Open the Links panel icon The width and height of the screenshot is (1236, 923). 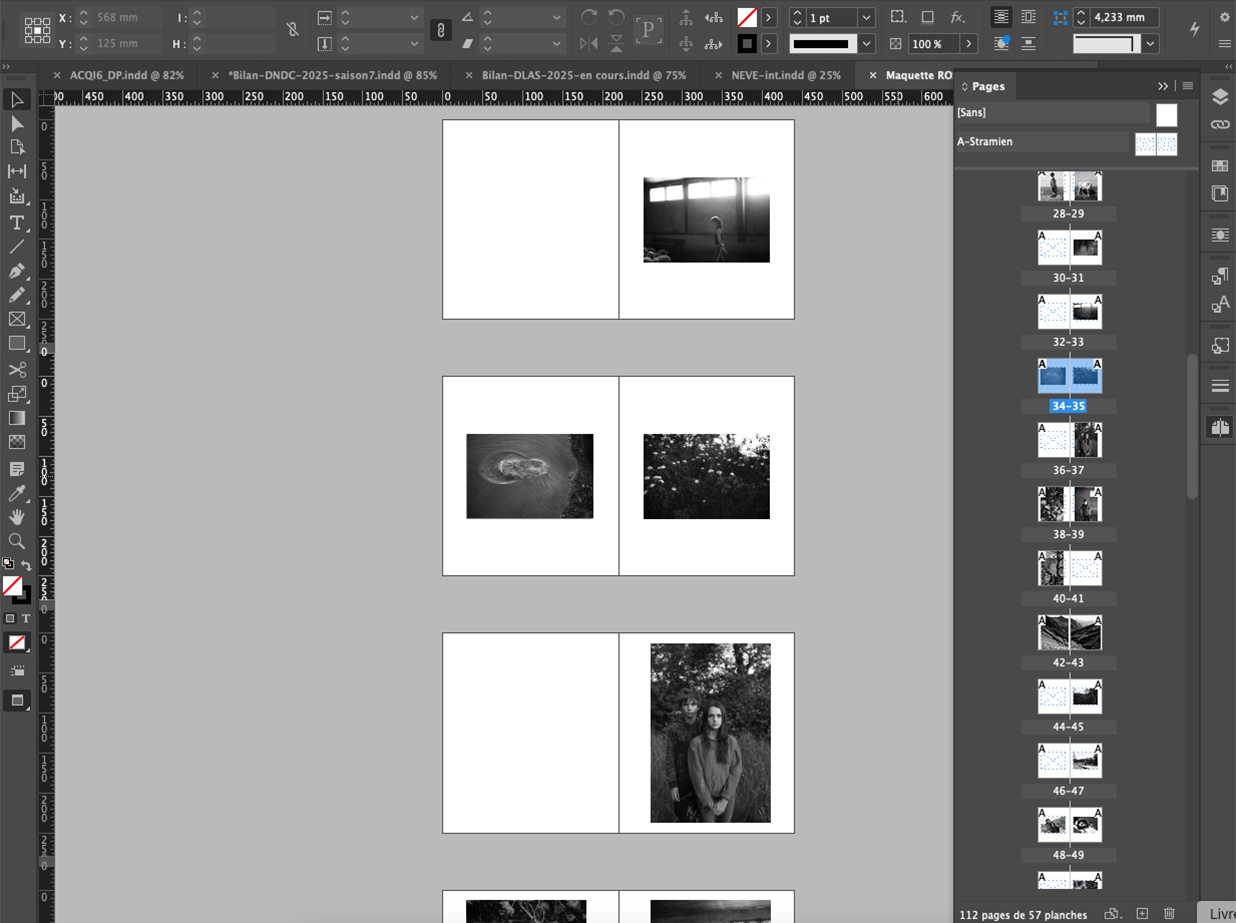pos(1220,125)
